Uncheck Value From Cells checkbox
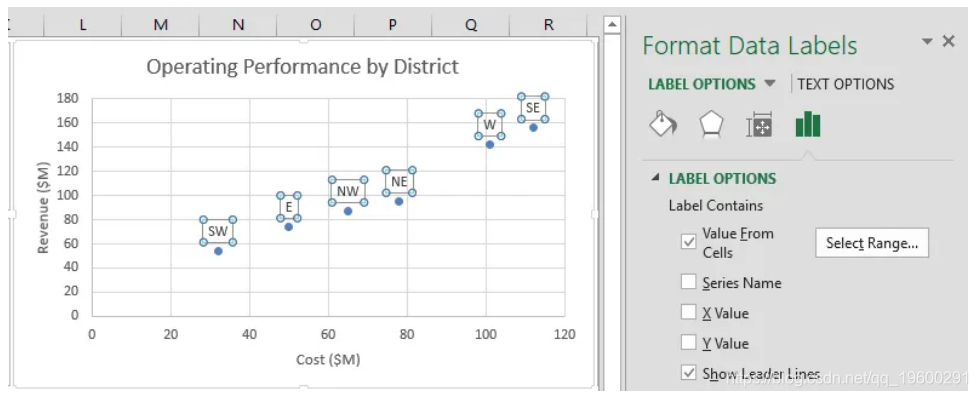Screen dimensions: 978x397 [688, 242]
